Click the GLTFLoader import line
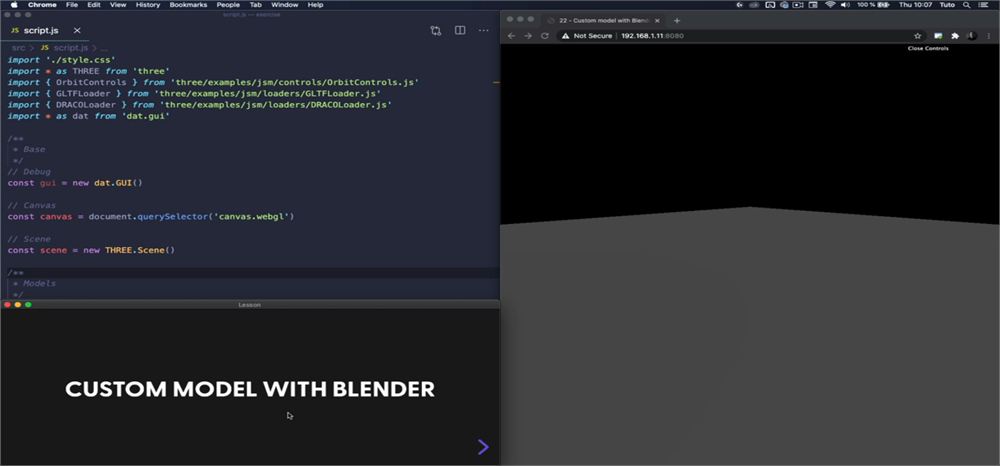The image size is (1000, 466). (x=195, y=93)
